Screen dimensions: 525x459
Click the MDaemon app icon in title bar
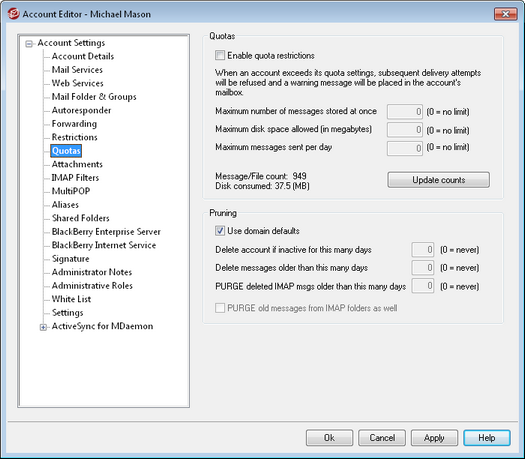[13, 14]
